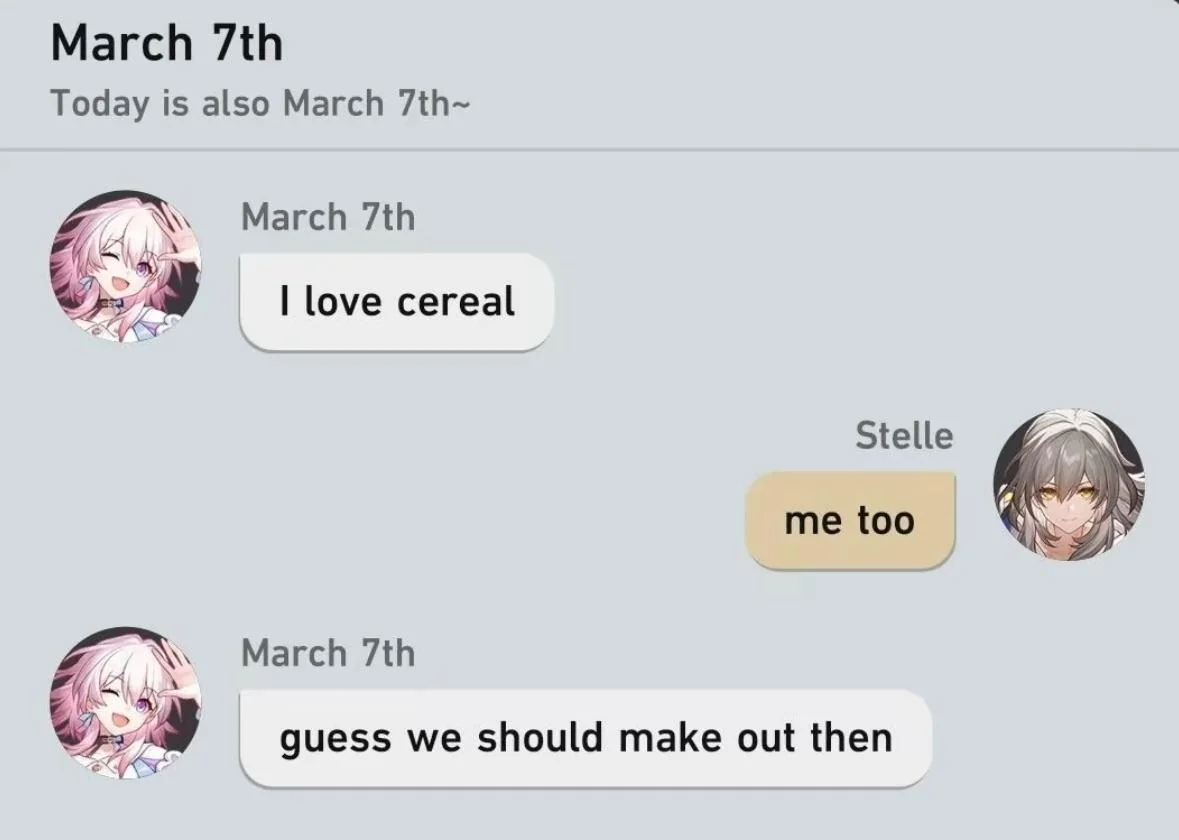Click the tan-colored Stelle message bubble
Viewport: 1179px width, 840px height.
pyautogui.click(x=849, y=518)
